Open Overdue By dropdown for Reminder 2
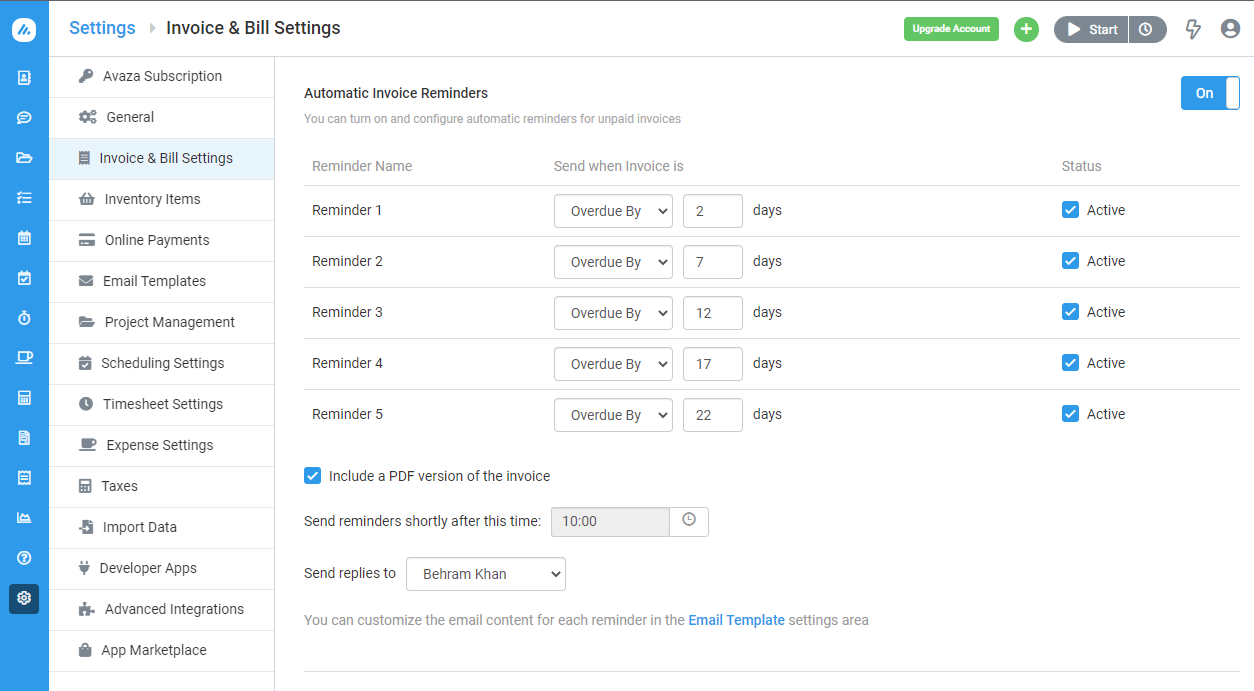This screenshot has height=691, width=1254. point(613,262)
